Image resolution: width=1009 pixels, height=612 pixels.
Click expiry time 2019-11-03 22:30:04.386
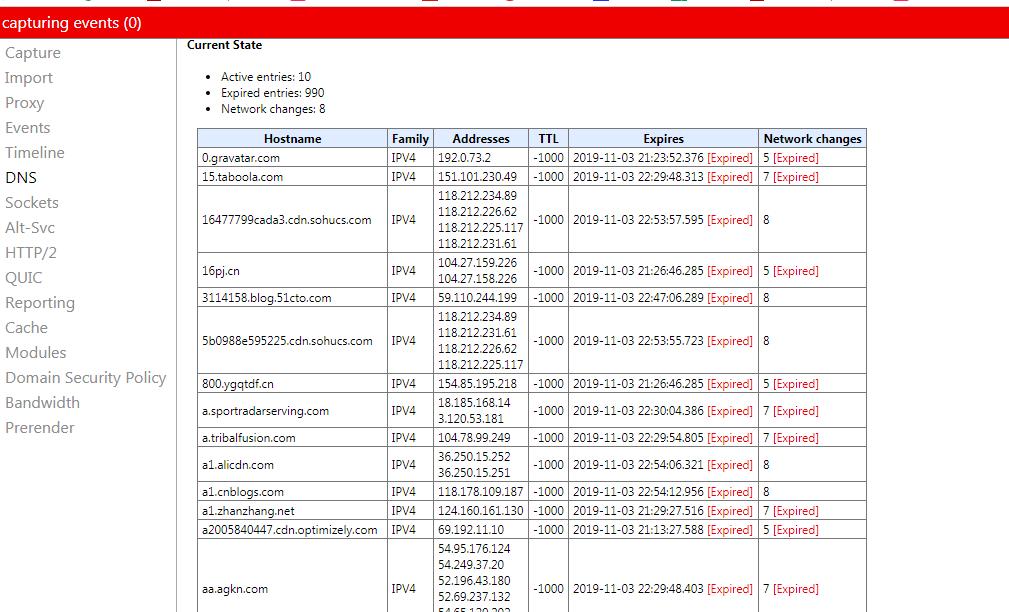tap(638, 411)
